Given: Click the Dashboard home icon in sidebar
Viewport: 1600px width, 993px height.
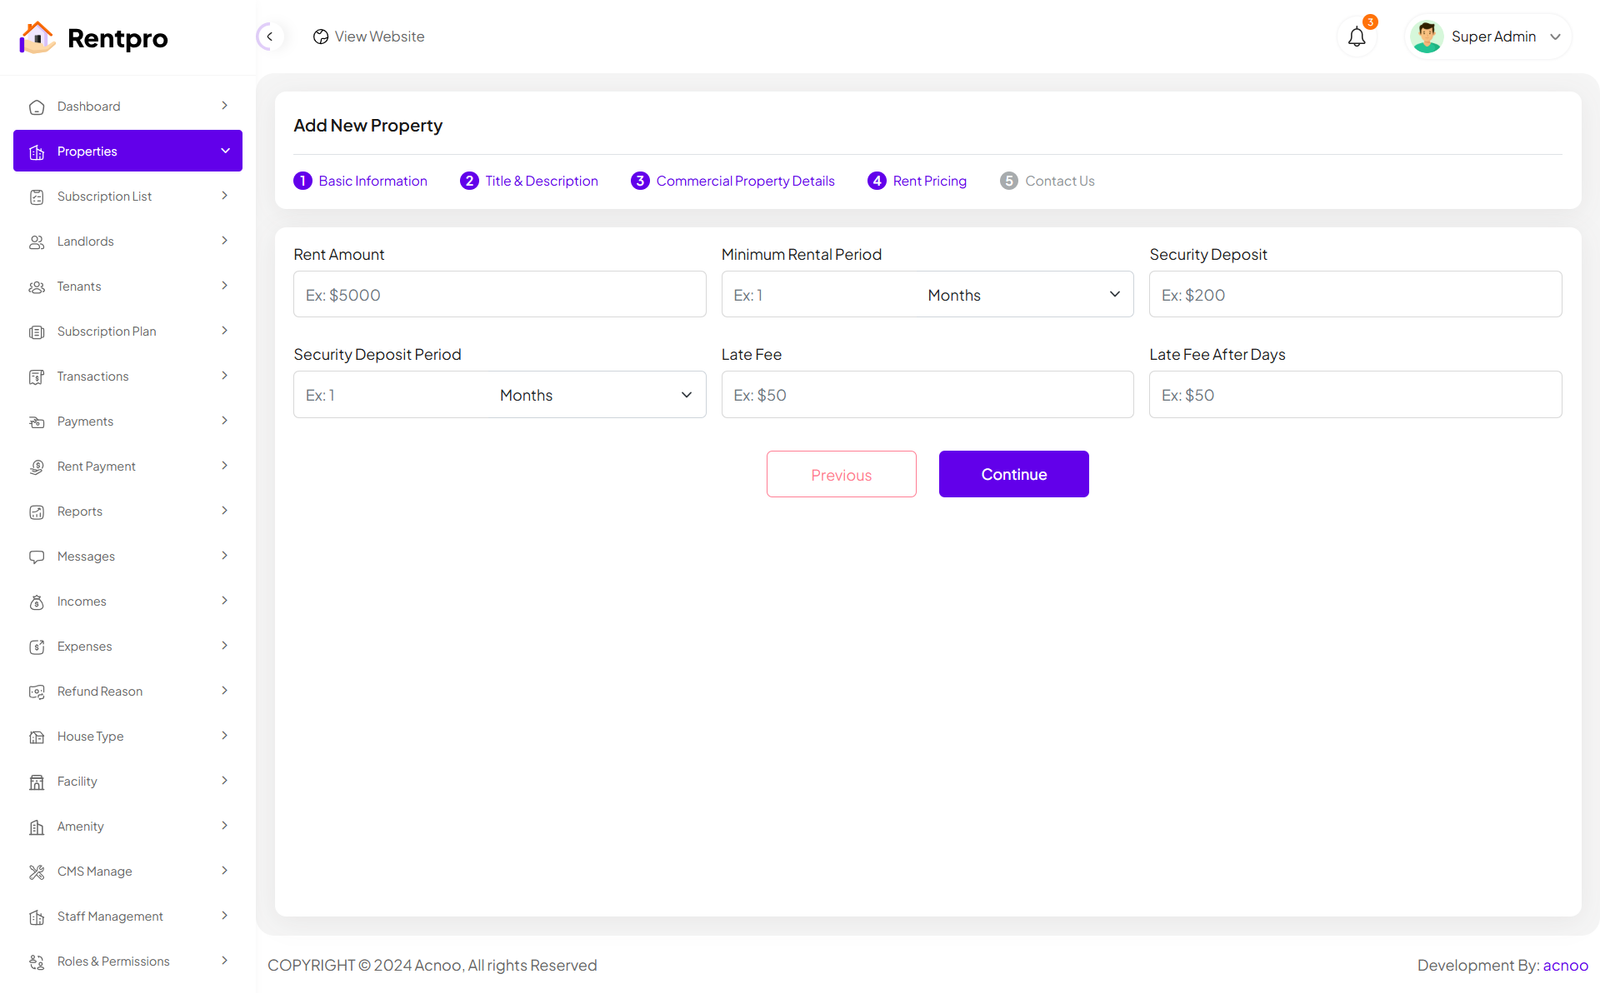Looking at the screenshot, I should [x=37, y=107].
